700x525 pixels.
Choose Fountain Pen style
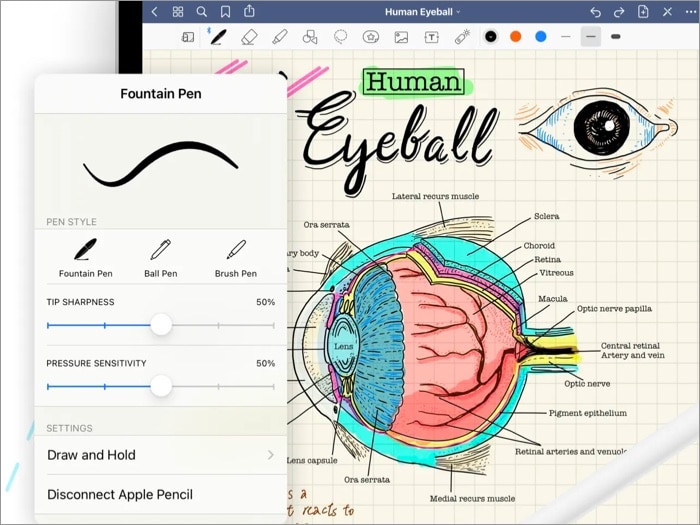[x=85, y=256]
